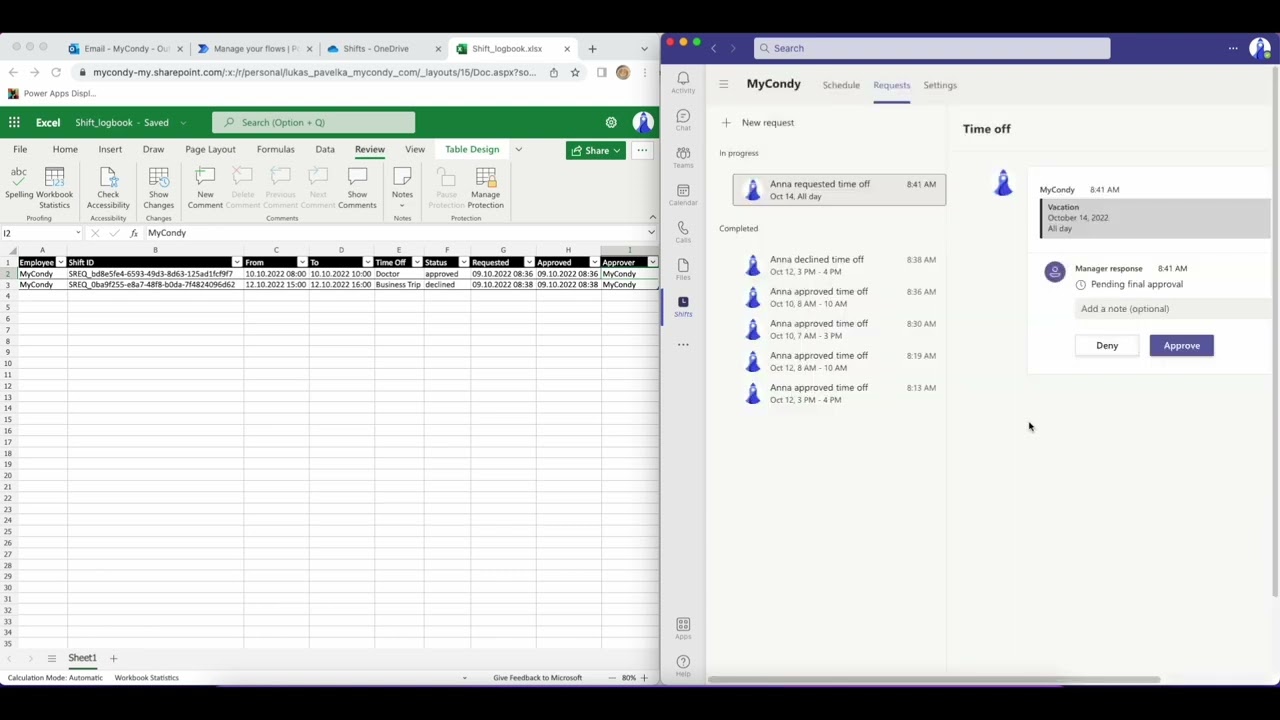Select Shifts in the Teams sidebar
Image resolution: width=1280 pixels, height=720 pixels.
point(683,306)
